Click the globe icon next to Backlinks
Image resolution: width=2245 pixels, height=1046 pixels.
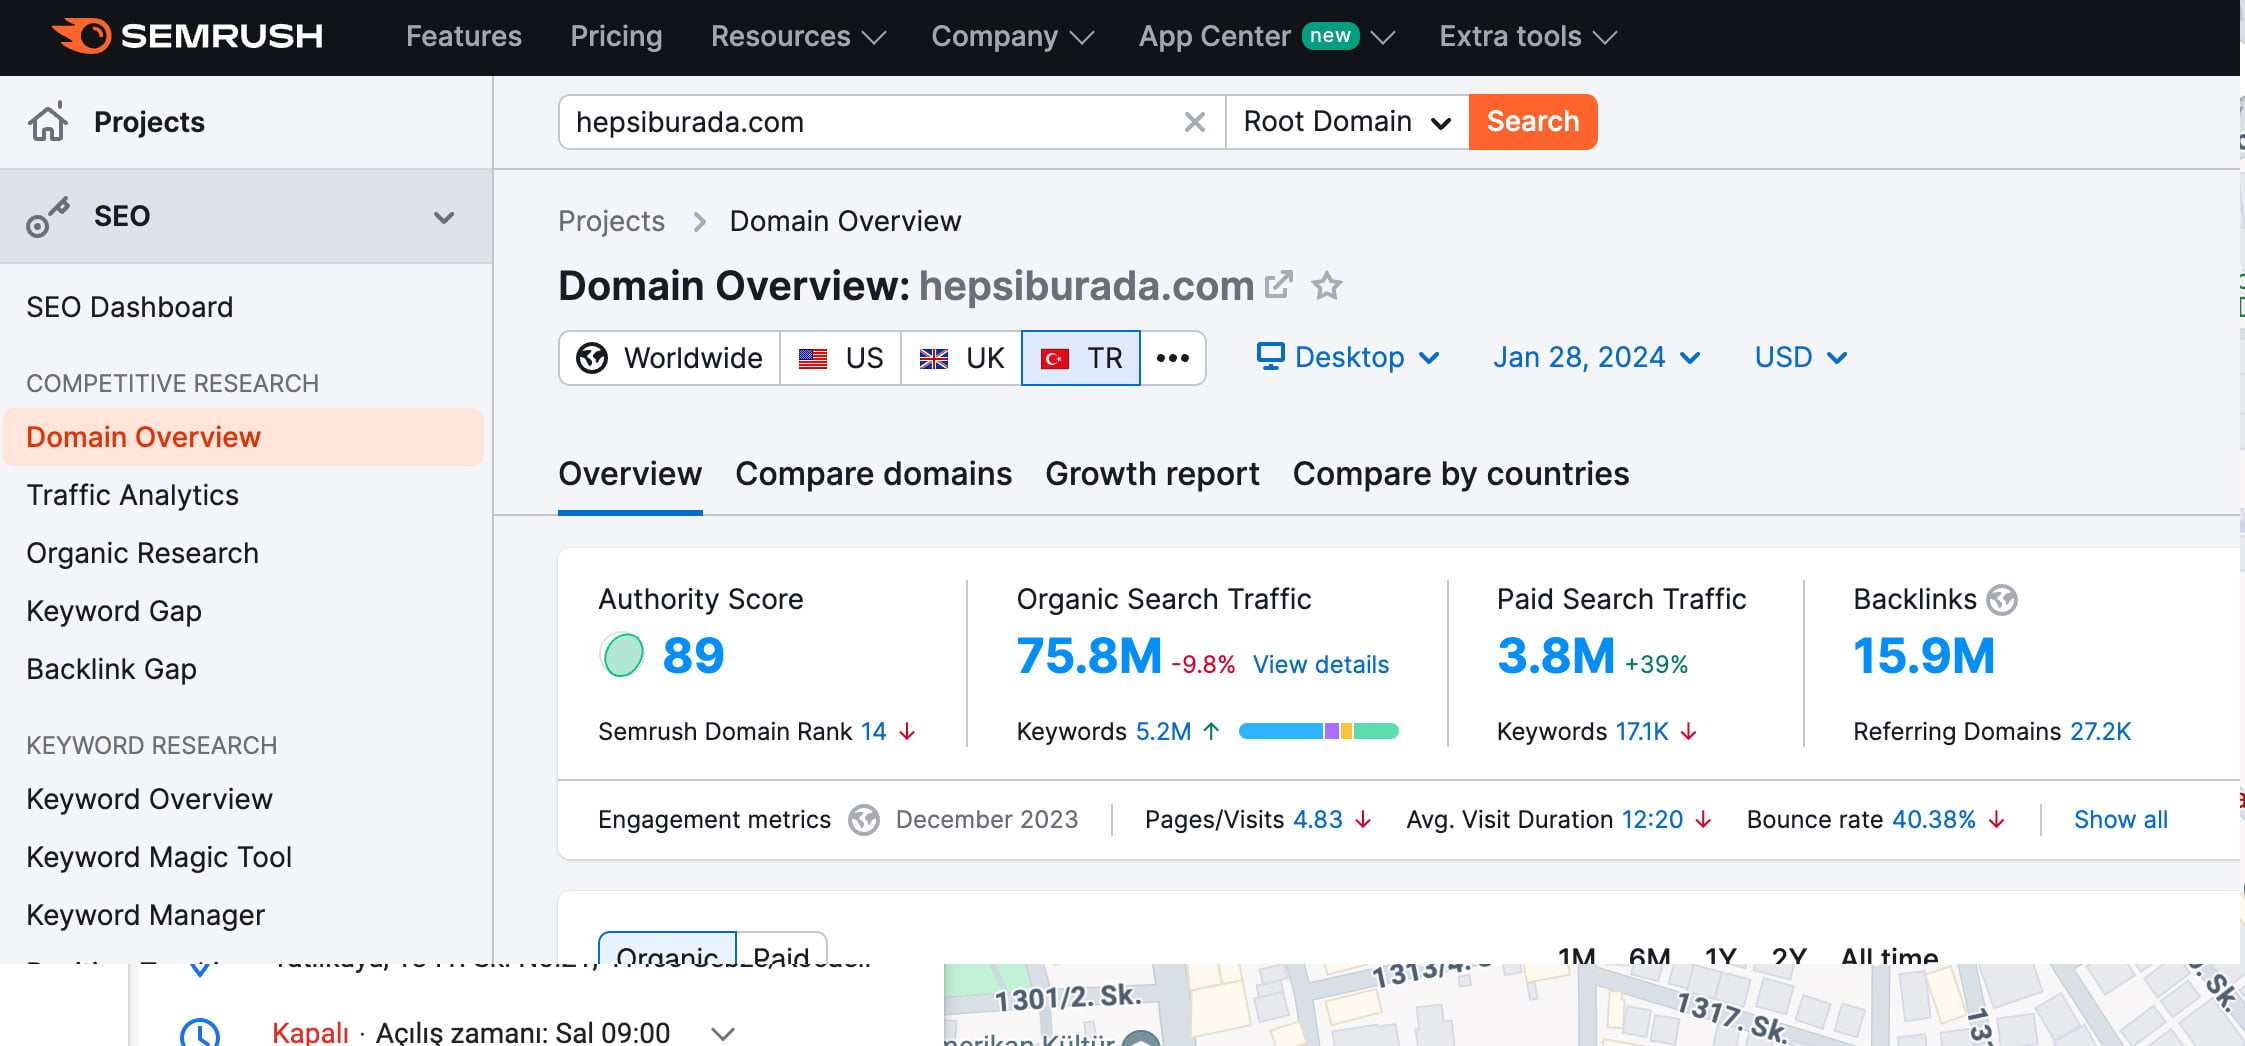(x=2001, y=600)
